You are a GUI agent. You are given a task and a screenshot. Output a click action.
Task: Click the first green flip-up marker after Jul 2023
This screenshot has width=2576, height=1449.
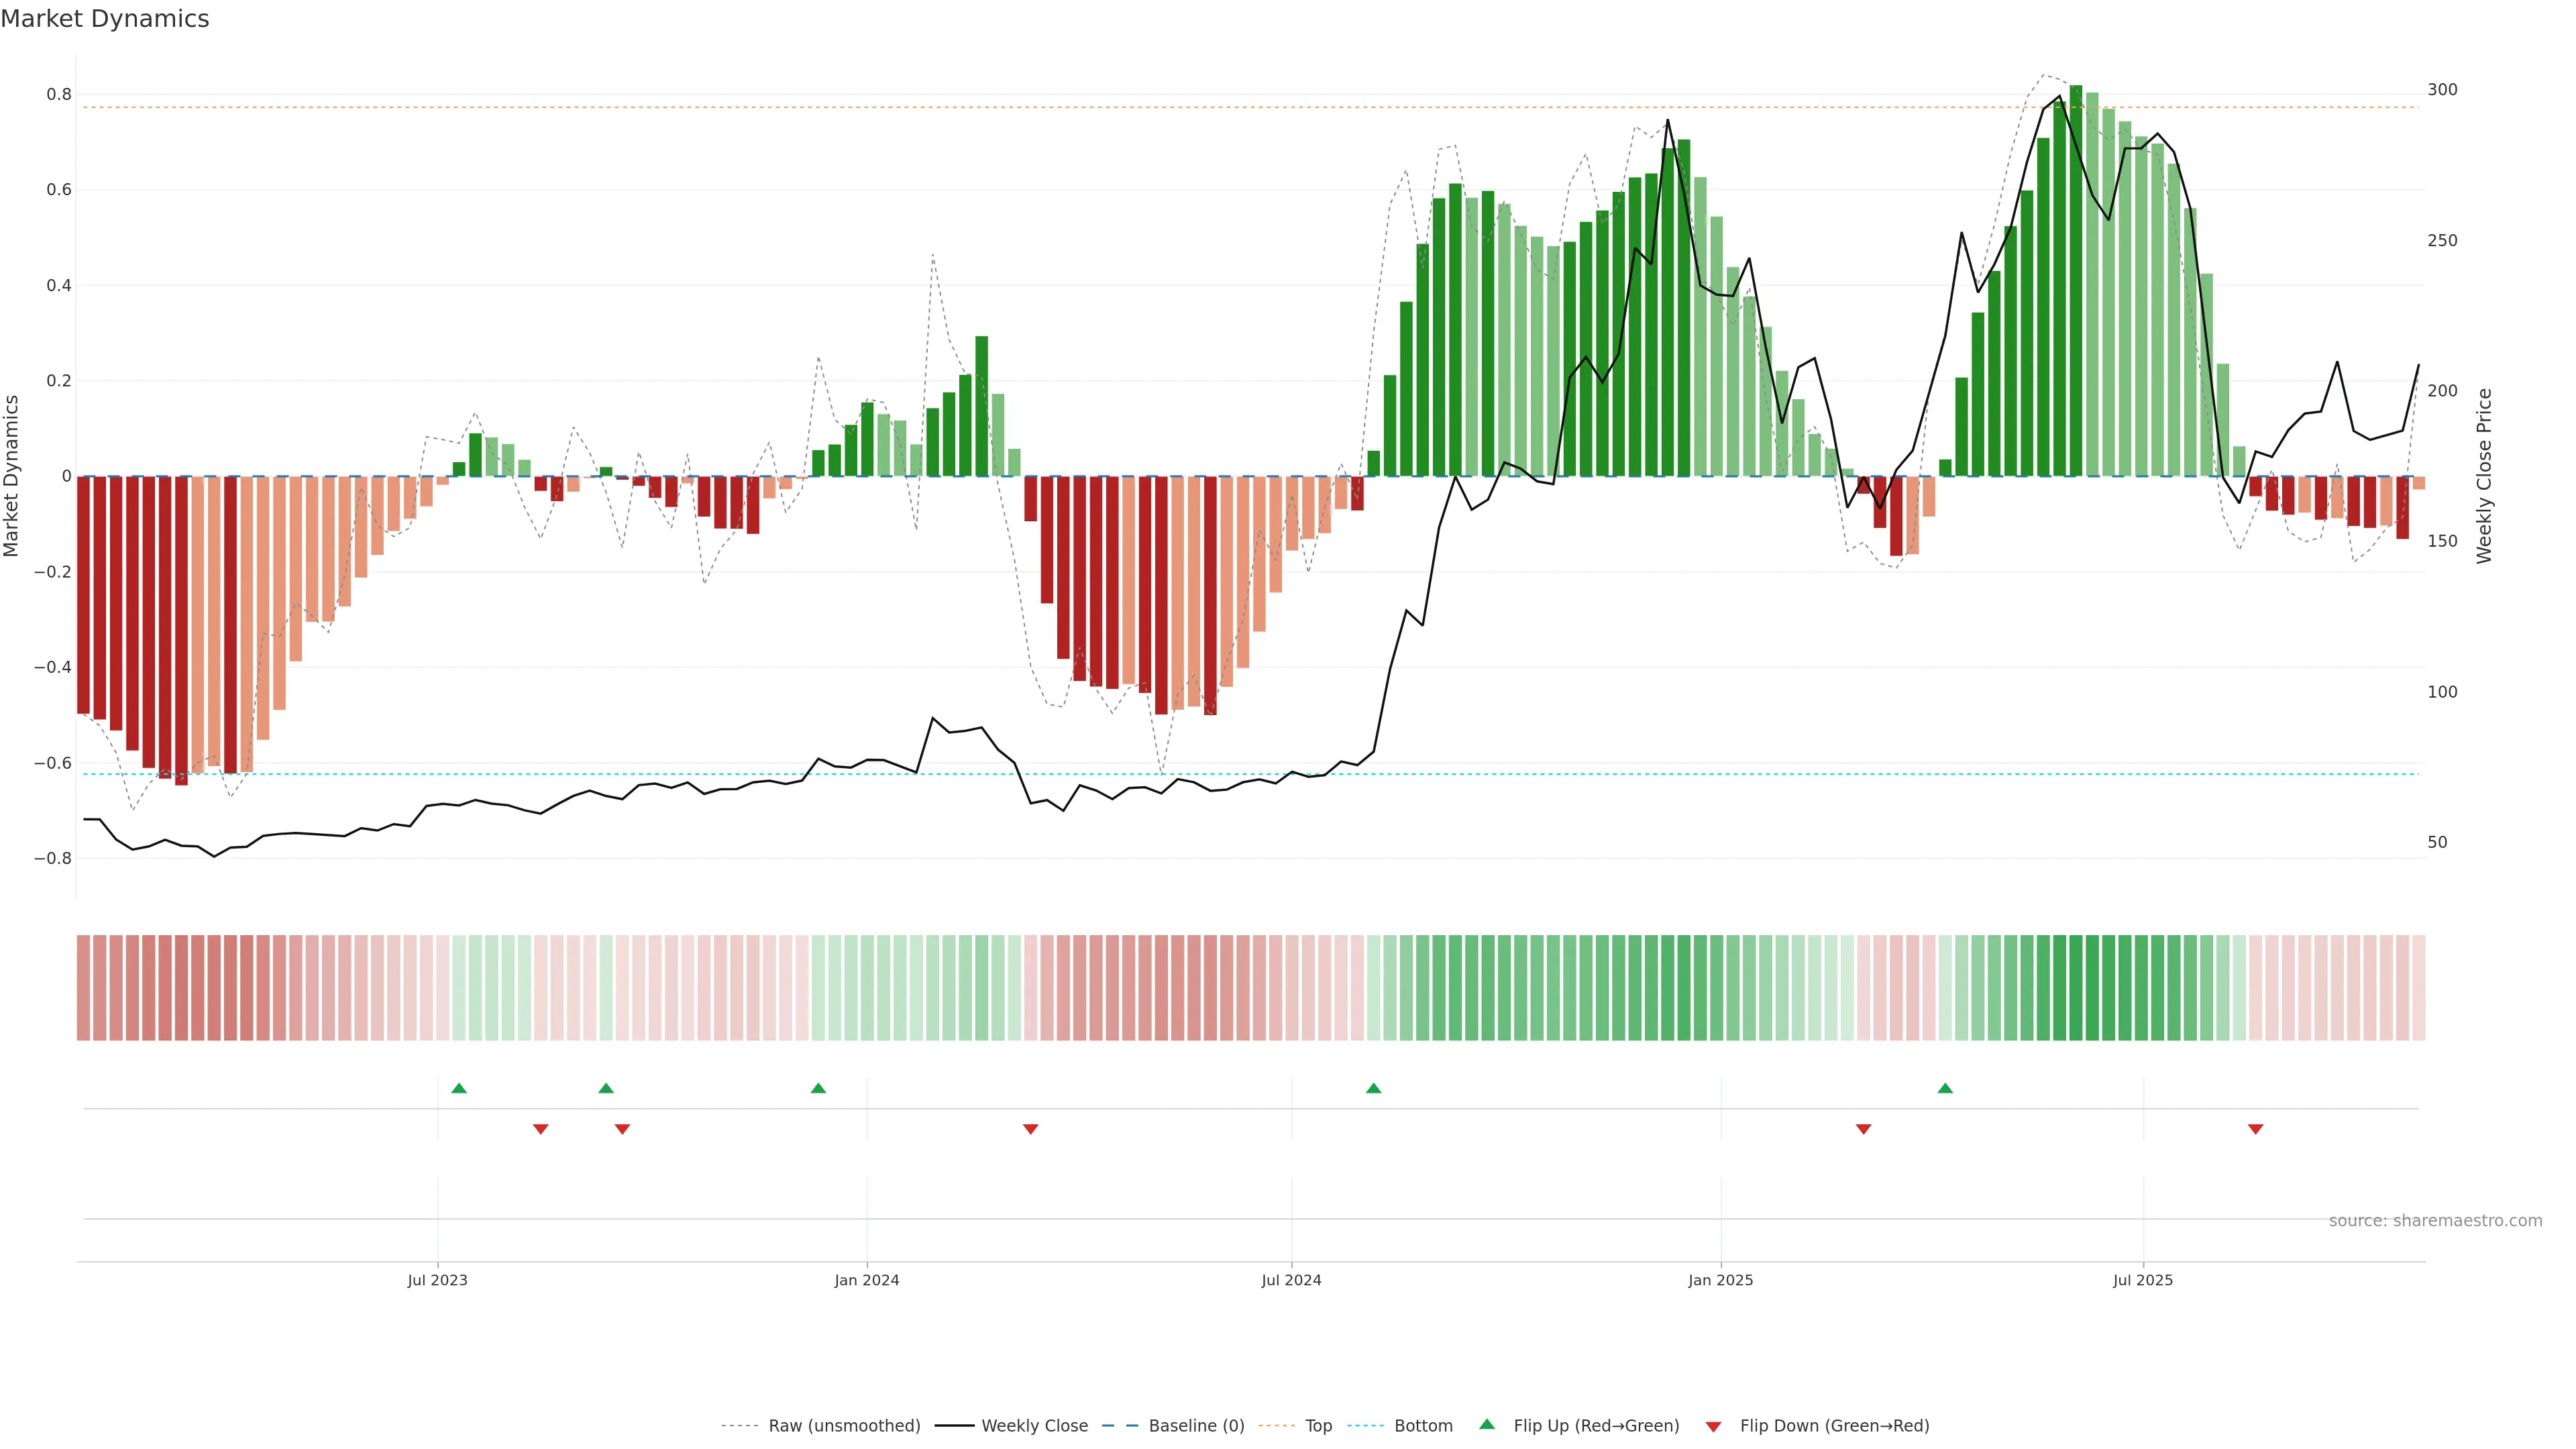tap(459, 1088)
